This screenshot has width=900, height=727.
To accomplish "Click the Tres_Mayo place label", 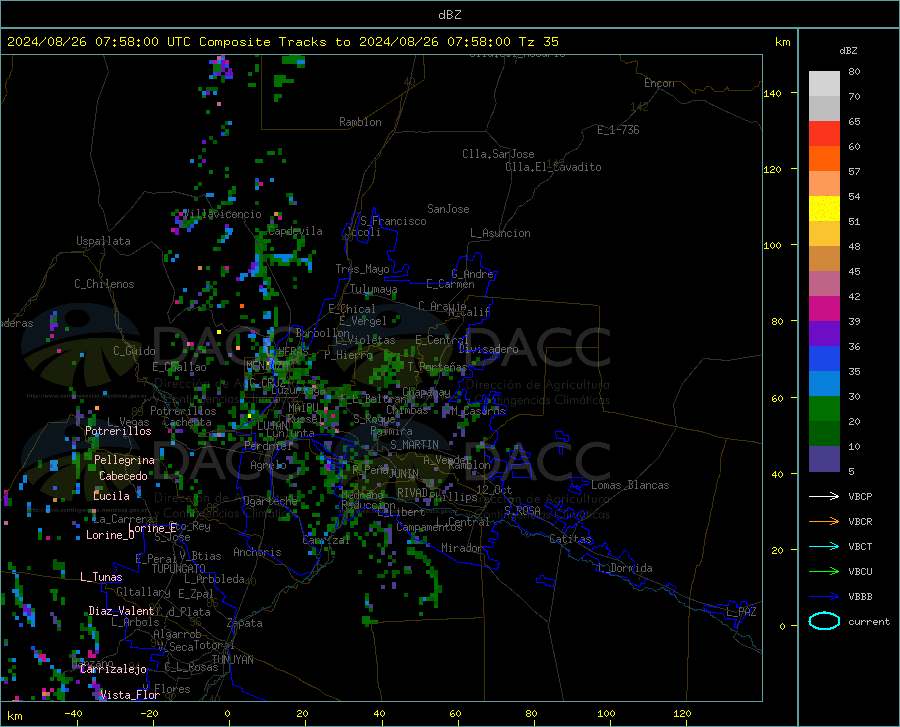I will [362, 269].
